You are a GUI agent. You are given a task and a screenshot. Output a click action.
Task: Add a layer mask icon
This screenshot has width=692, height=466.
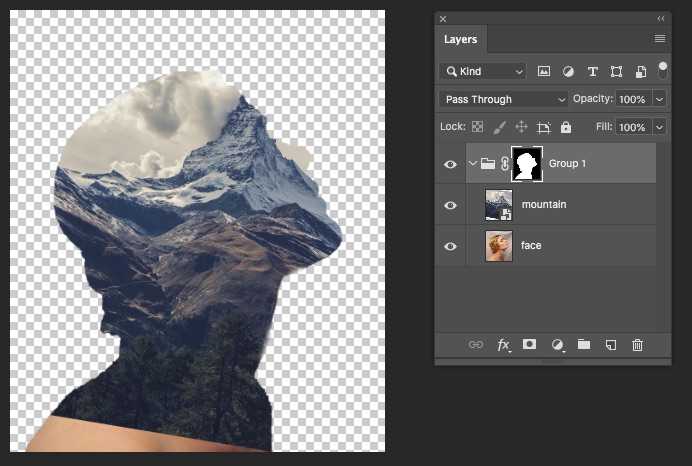click(529, 345)
